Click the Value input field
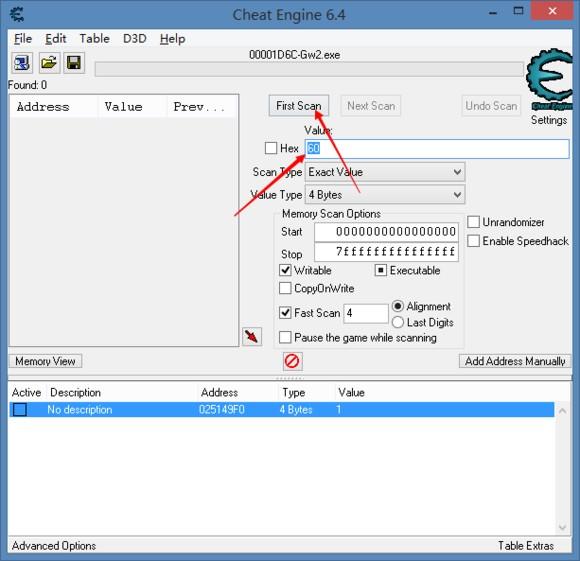580x561 pixels. pyautogui.click(x=437, y=149)
